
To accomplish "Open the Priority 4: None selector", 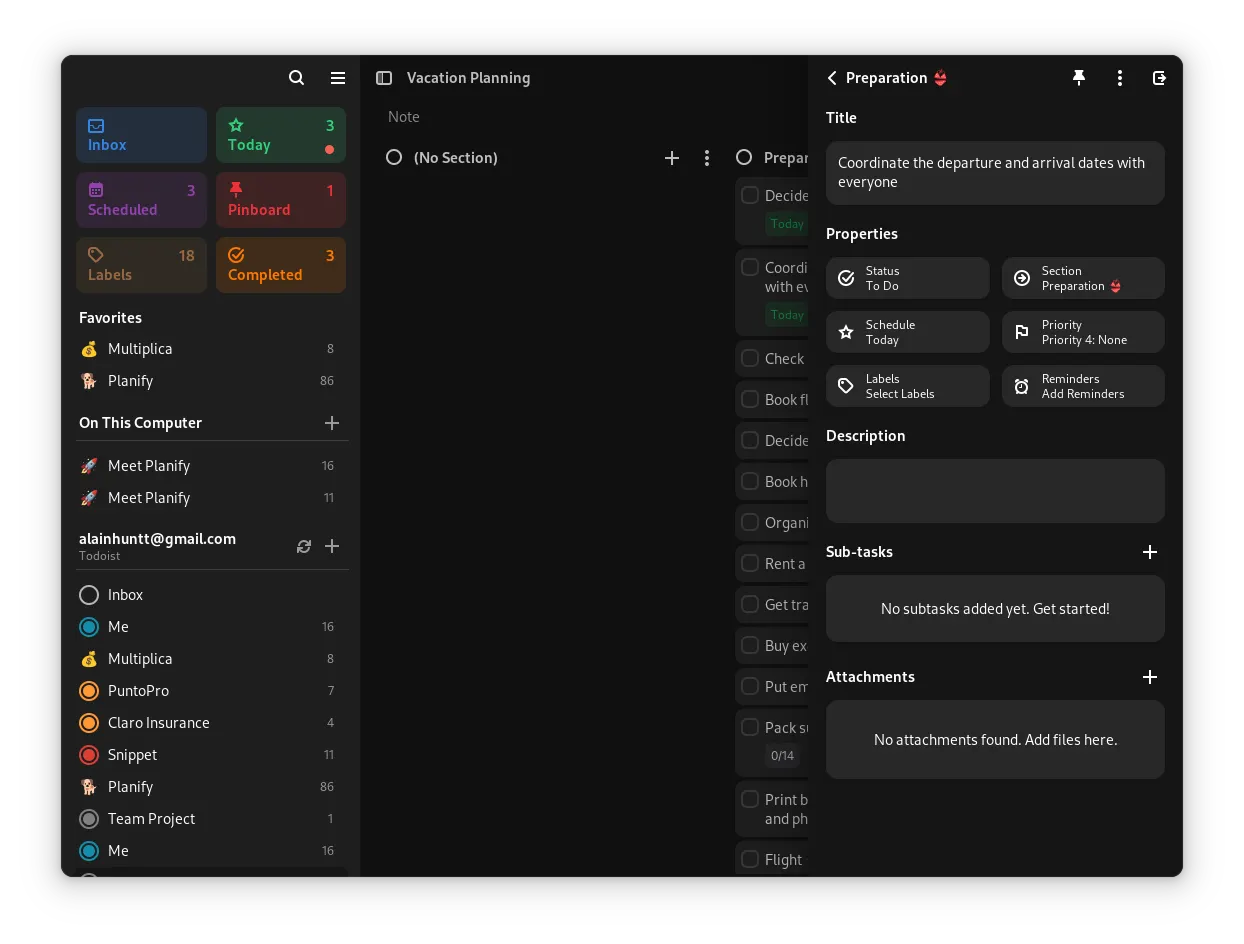I will pos(1083,332).
